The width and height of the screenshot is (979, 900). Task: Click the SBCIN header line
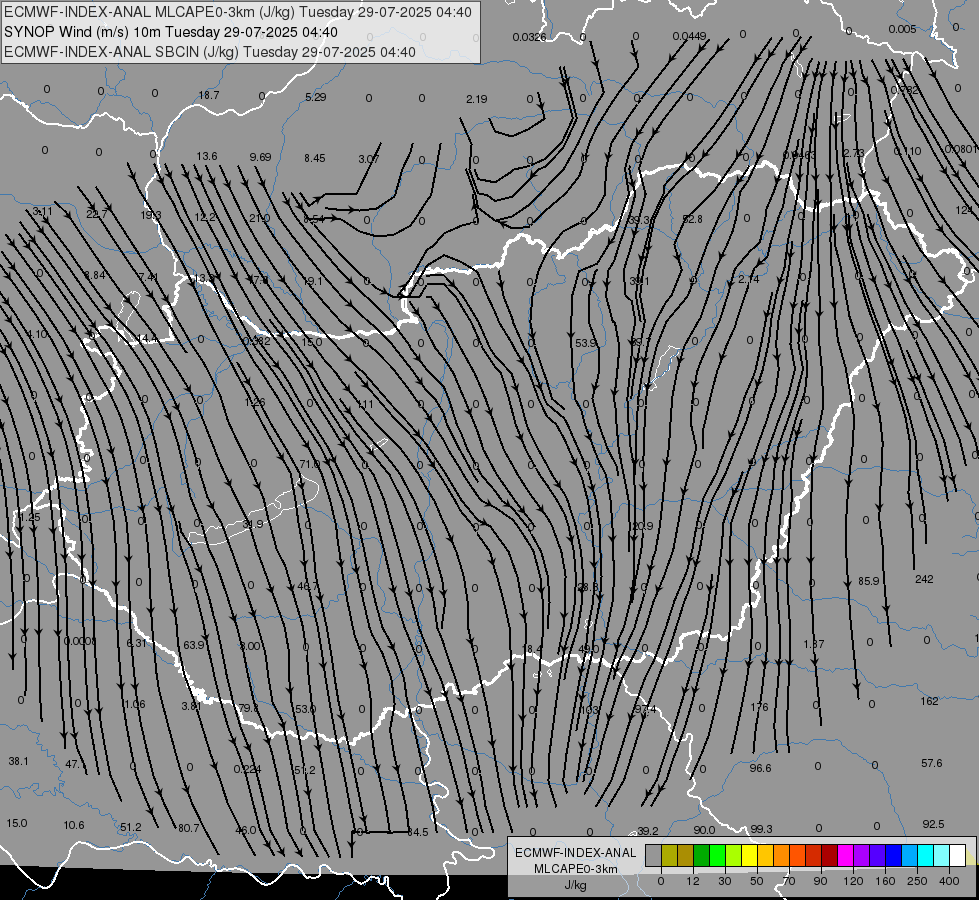point(210,52)
